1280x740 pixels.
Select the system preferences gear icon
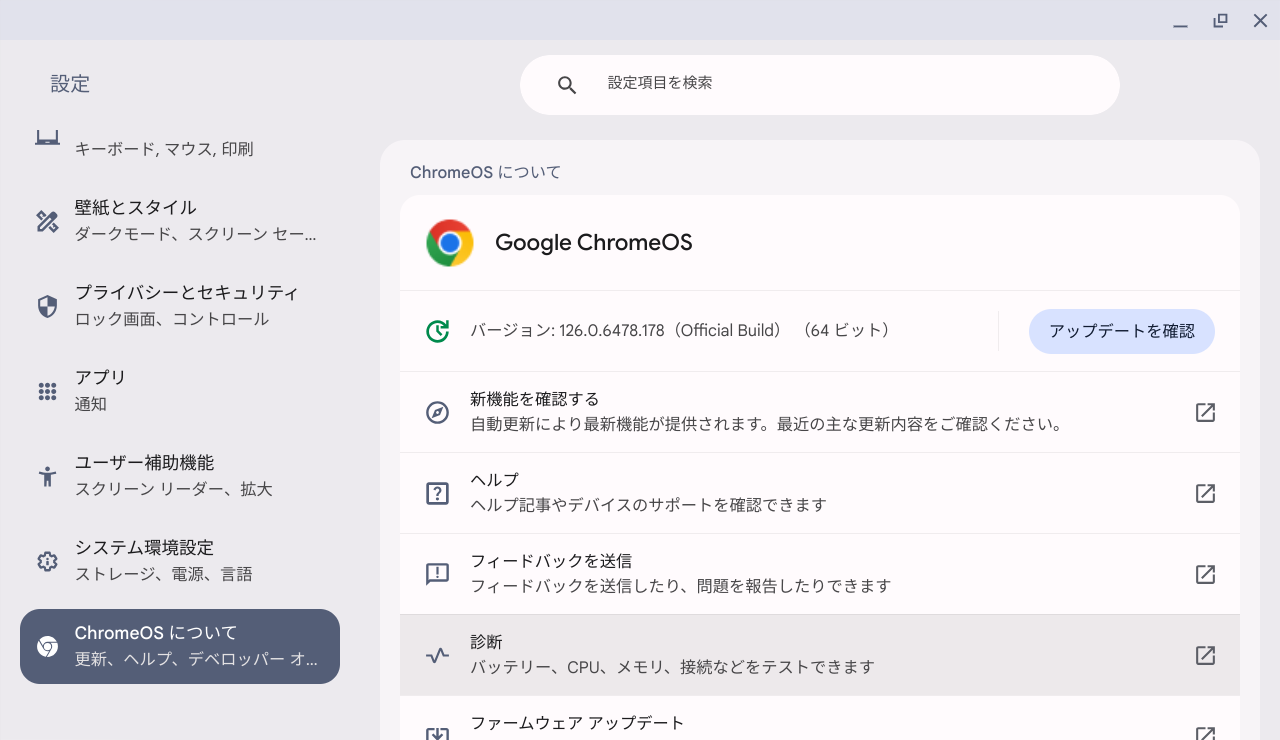[x=47, y=560]
